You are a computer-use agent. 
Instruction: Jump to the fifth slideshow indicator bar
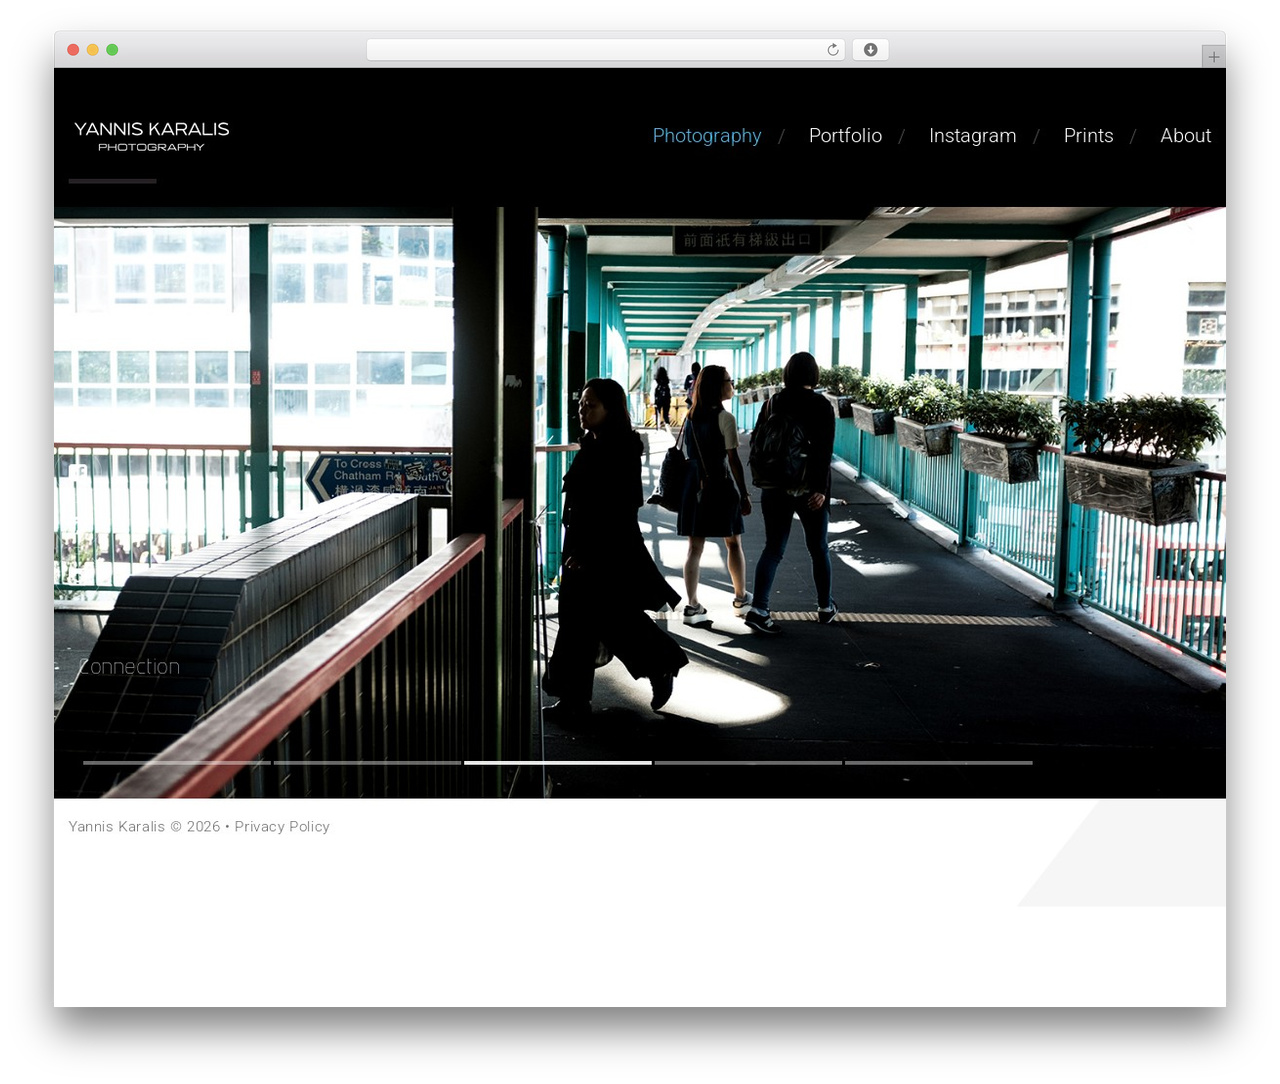(939, 763)
